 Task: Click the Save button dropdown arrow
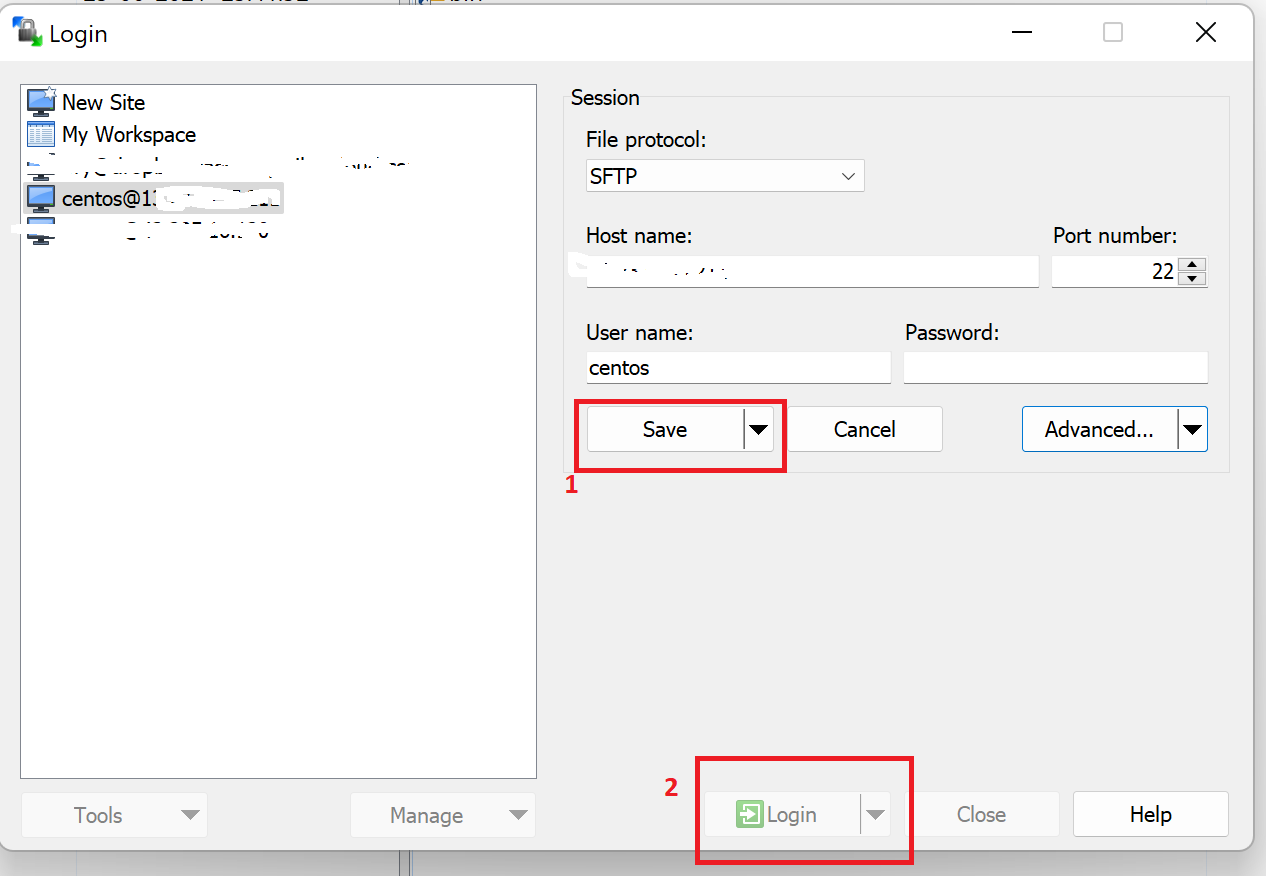coord(759,428)
